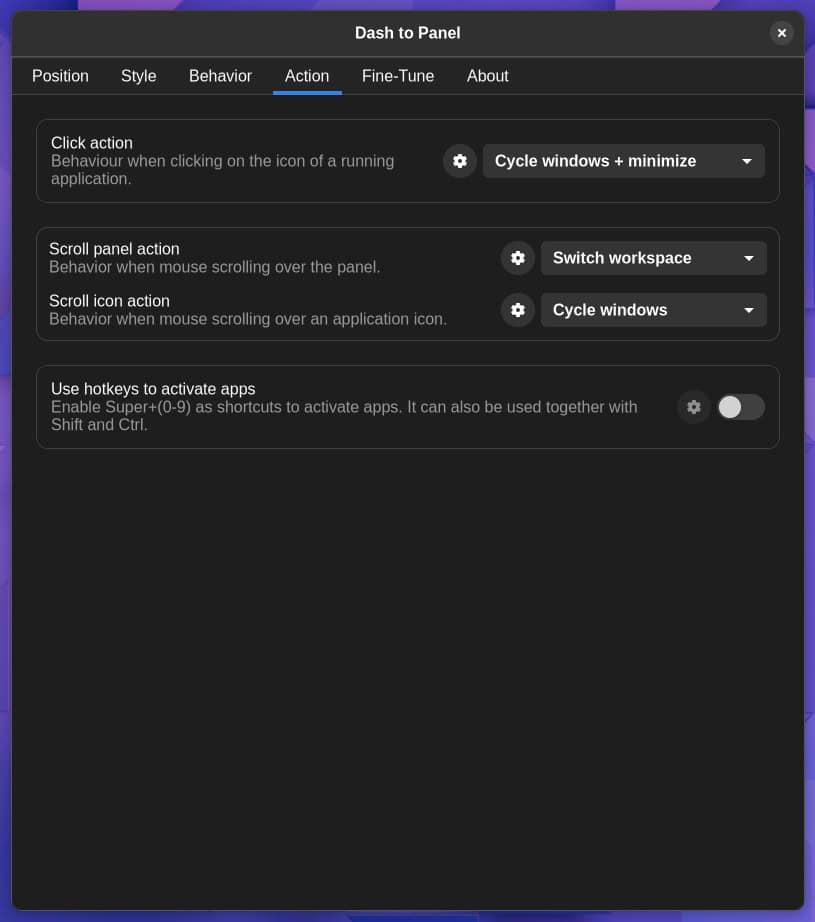This screenshot has height=922, width=815.
Task: Switch to the About tab
Action: (x=487, y=76)
